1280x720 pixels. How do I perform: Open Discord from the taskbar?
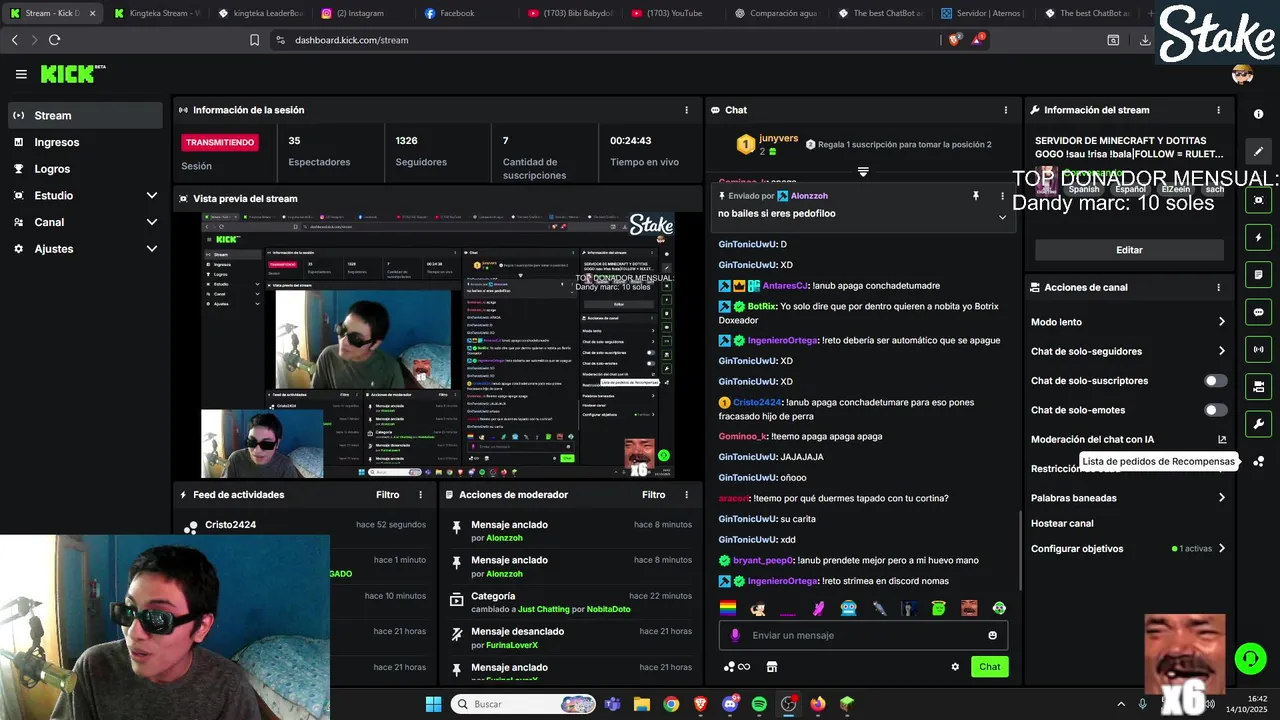(730, 704)
